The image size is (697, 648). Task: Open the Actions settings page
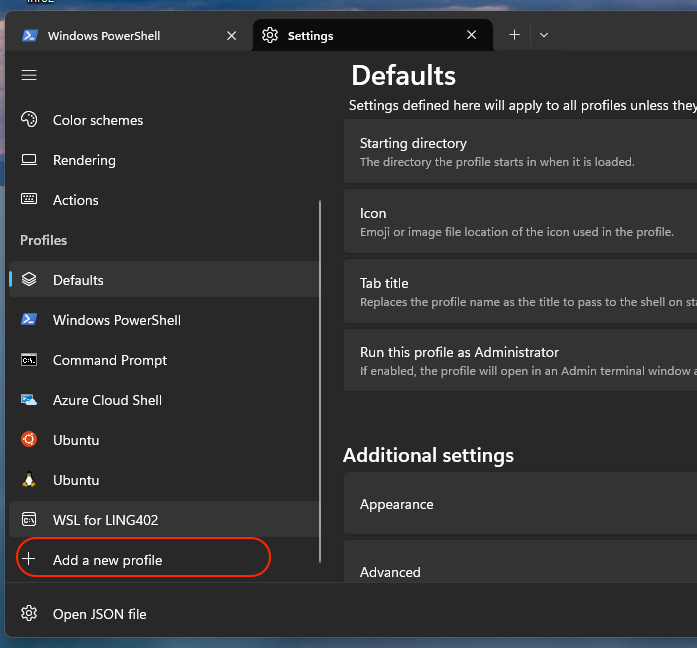click(164, 200)
